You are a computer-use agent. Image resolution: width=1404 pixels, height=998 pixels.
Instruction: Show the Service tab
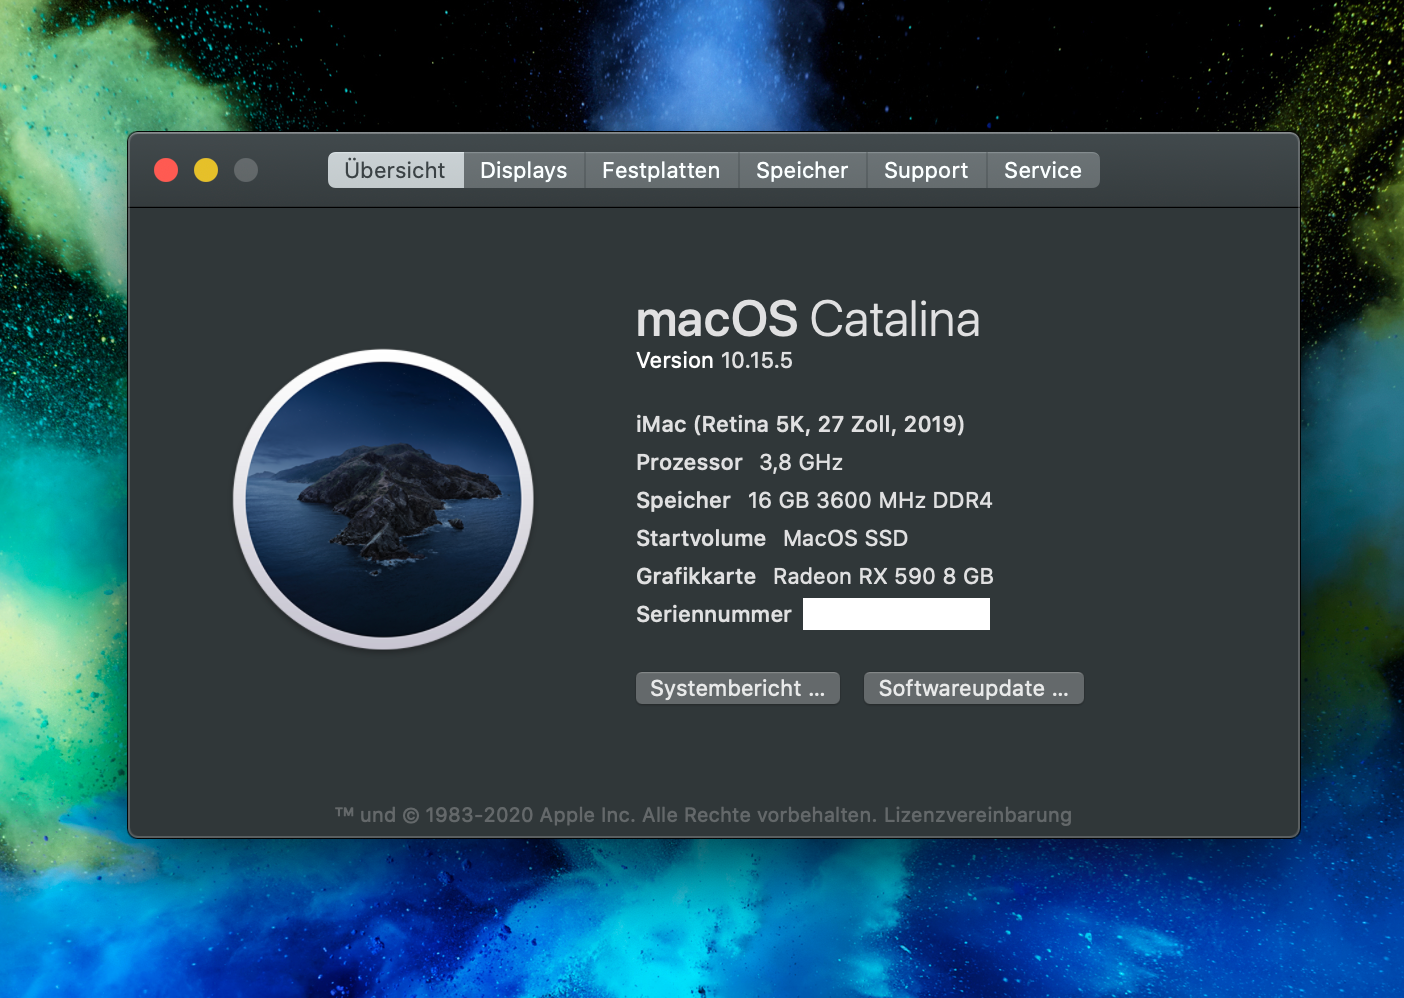(x=1043, y=170)
